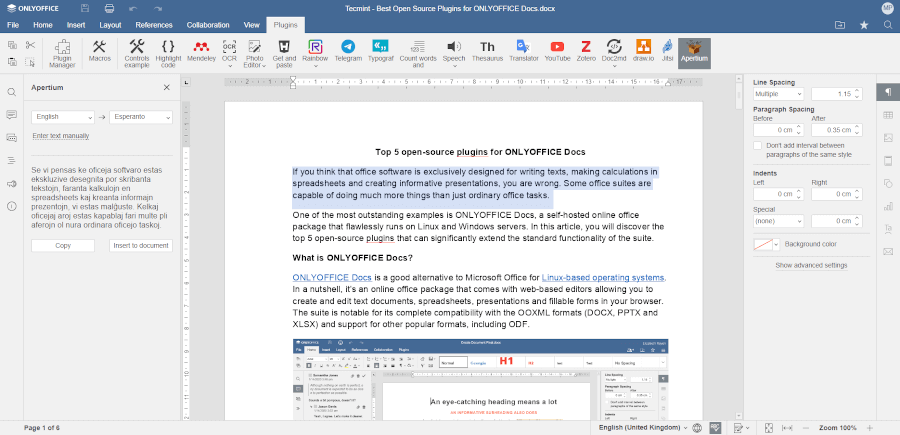Open the Plugin Manager
The height and width of the screenshot is (435, 900).
pos(62,53)
